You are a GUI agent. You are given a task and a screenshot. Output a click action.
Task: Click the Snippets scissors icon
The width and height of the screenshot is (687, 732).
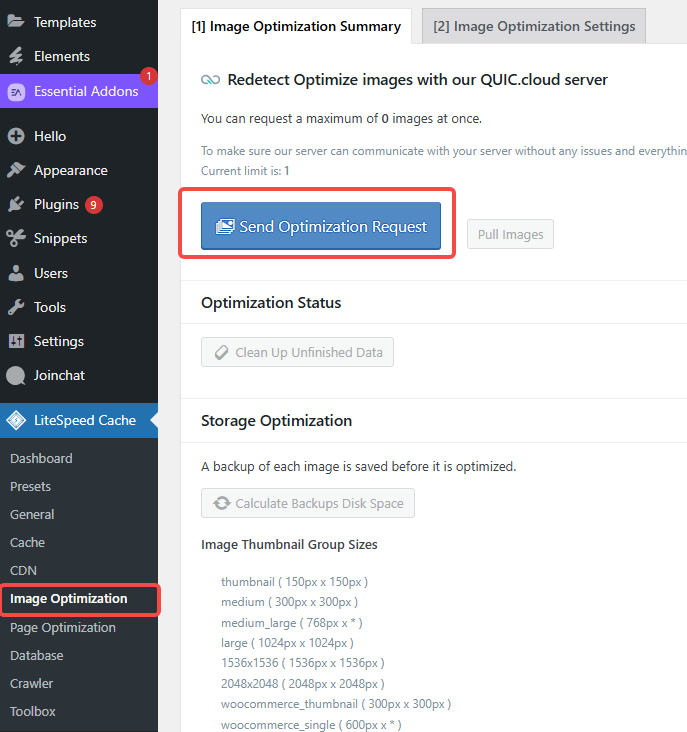16,238
